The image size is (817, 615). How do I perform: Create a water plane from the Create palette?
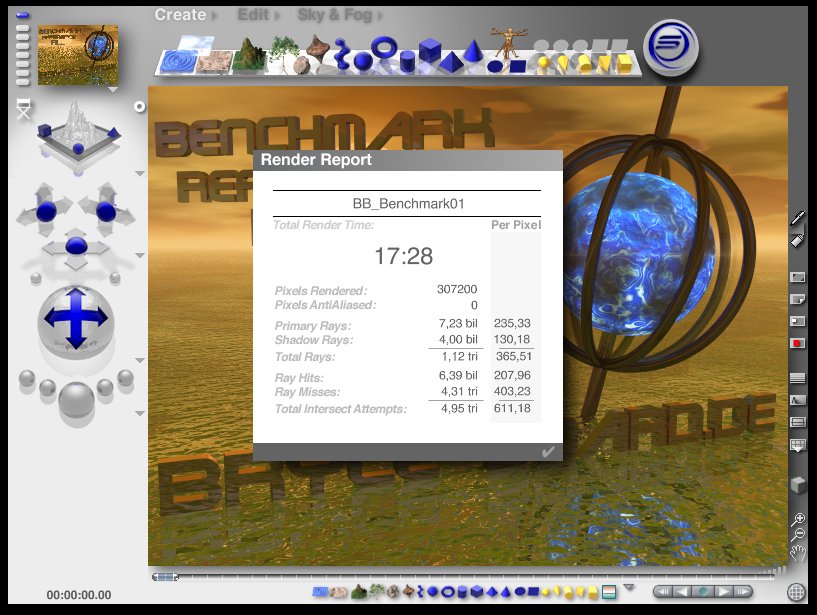[177, 62]
